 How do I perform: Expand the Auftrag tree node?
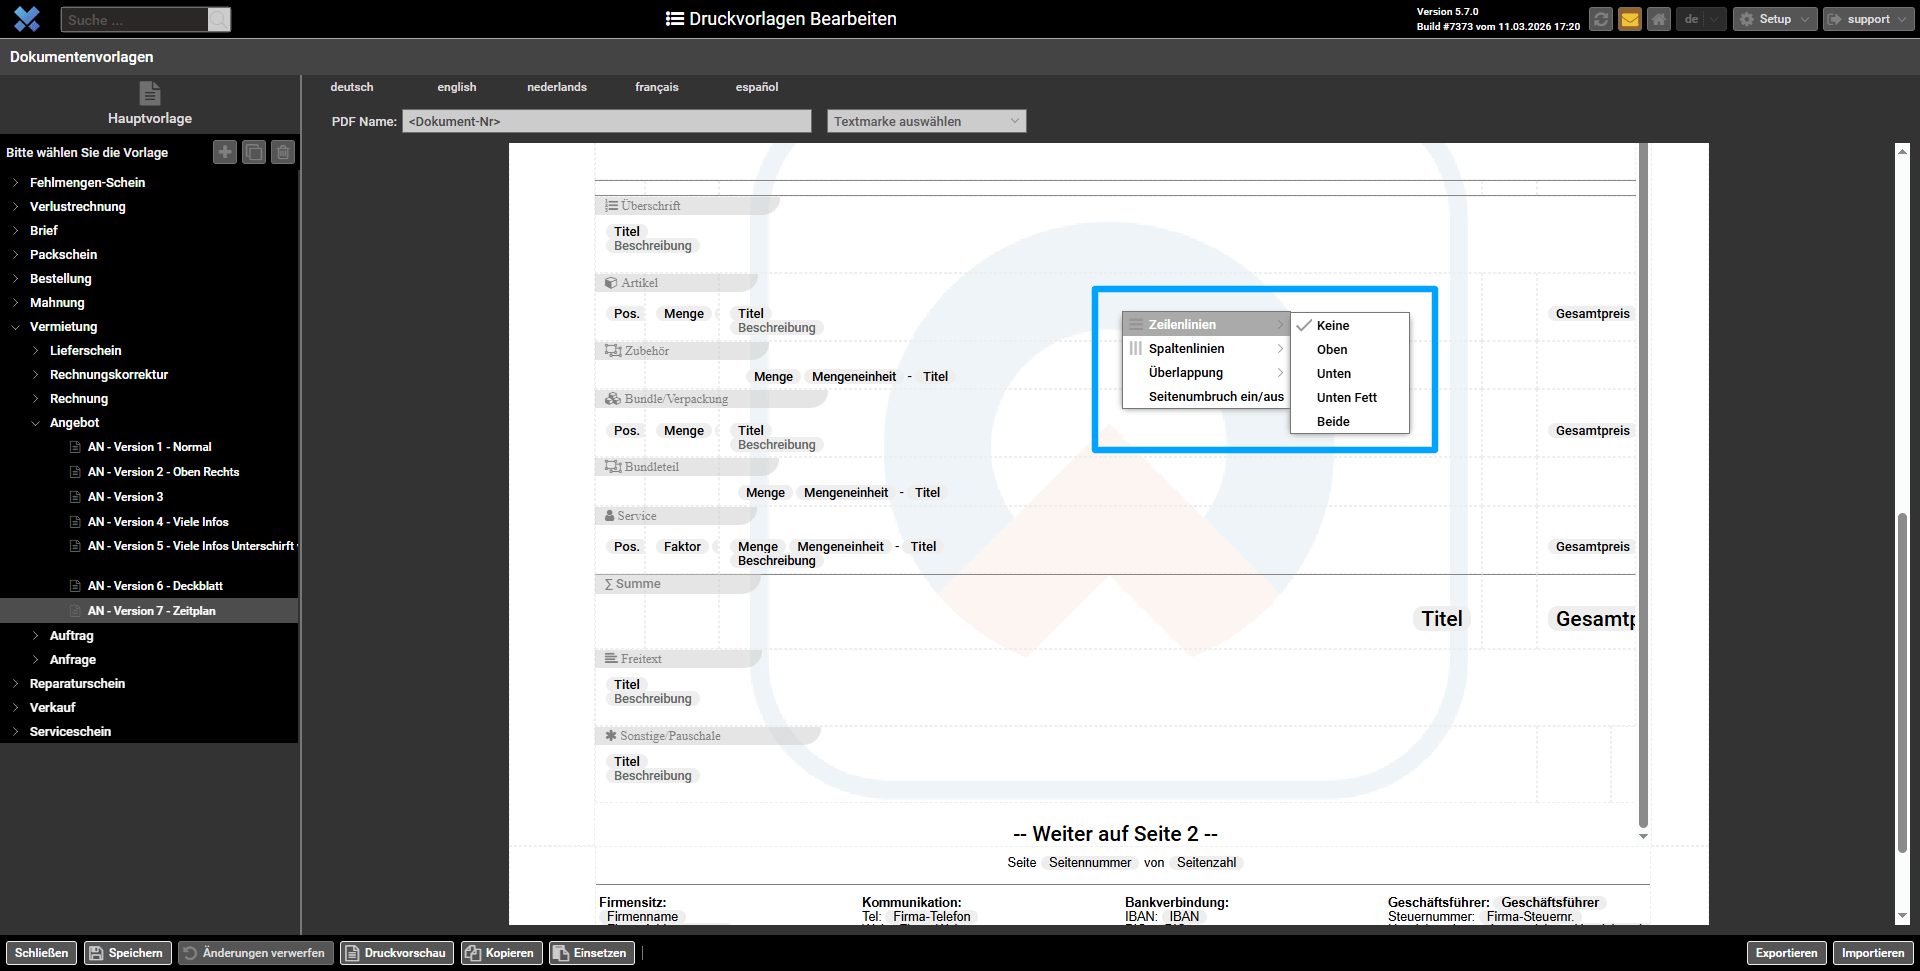(x=36, y=636)
